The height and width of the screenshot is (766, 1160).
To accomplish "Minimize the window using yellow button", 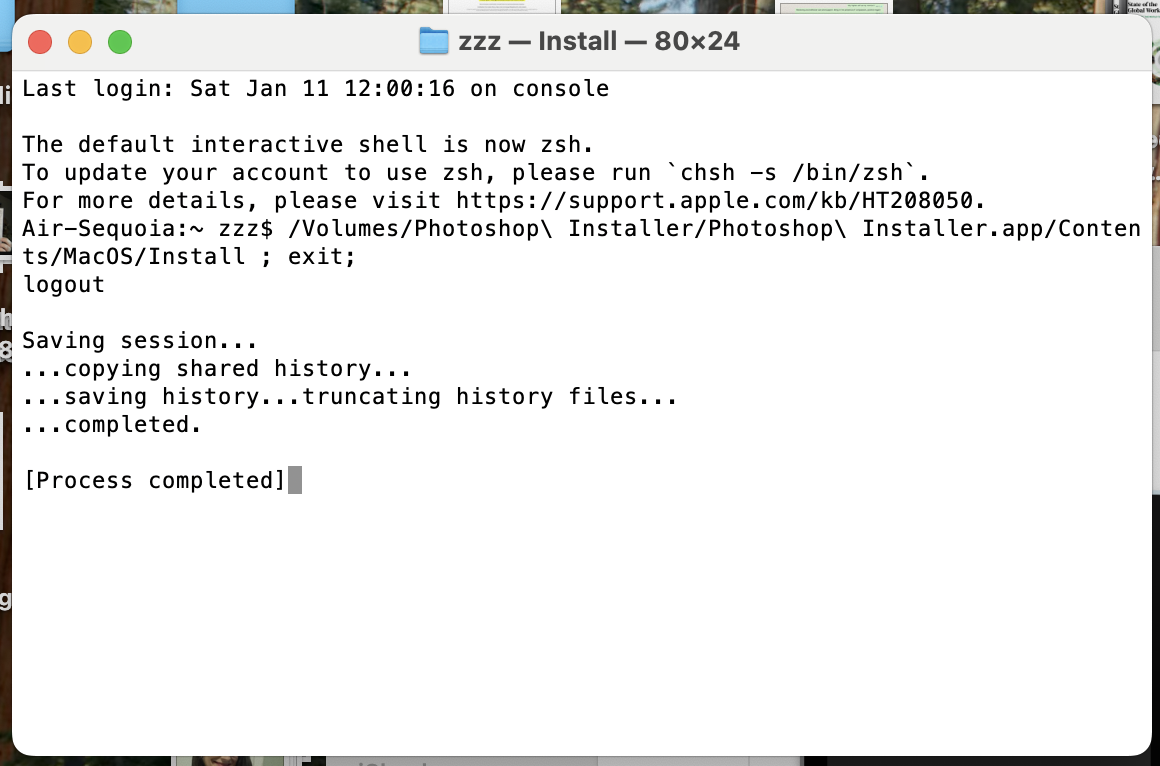I will (x=80, y=42).
